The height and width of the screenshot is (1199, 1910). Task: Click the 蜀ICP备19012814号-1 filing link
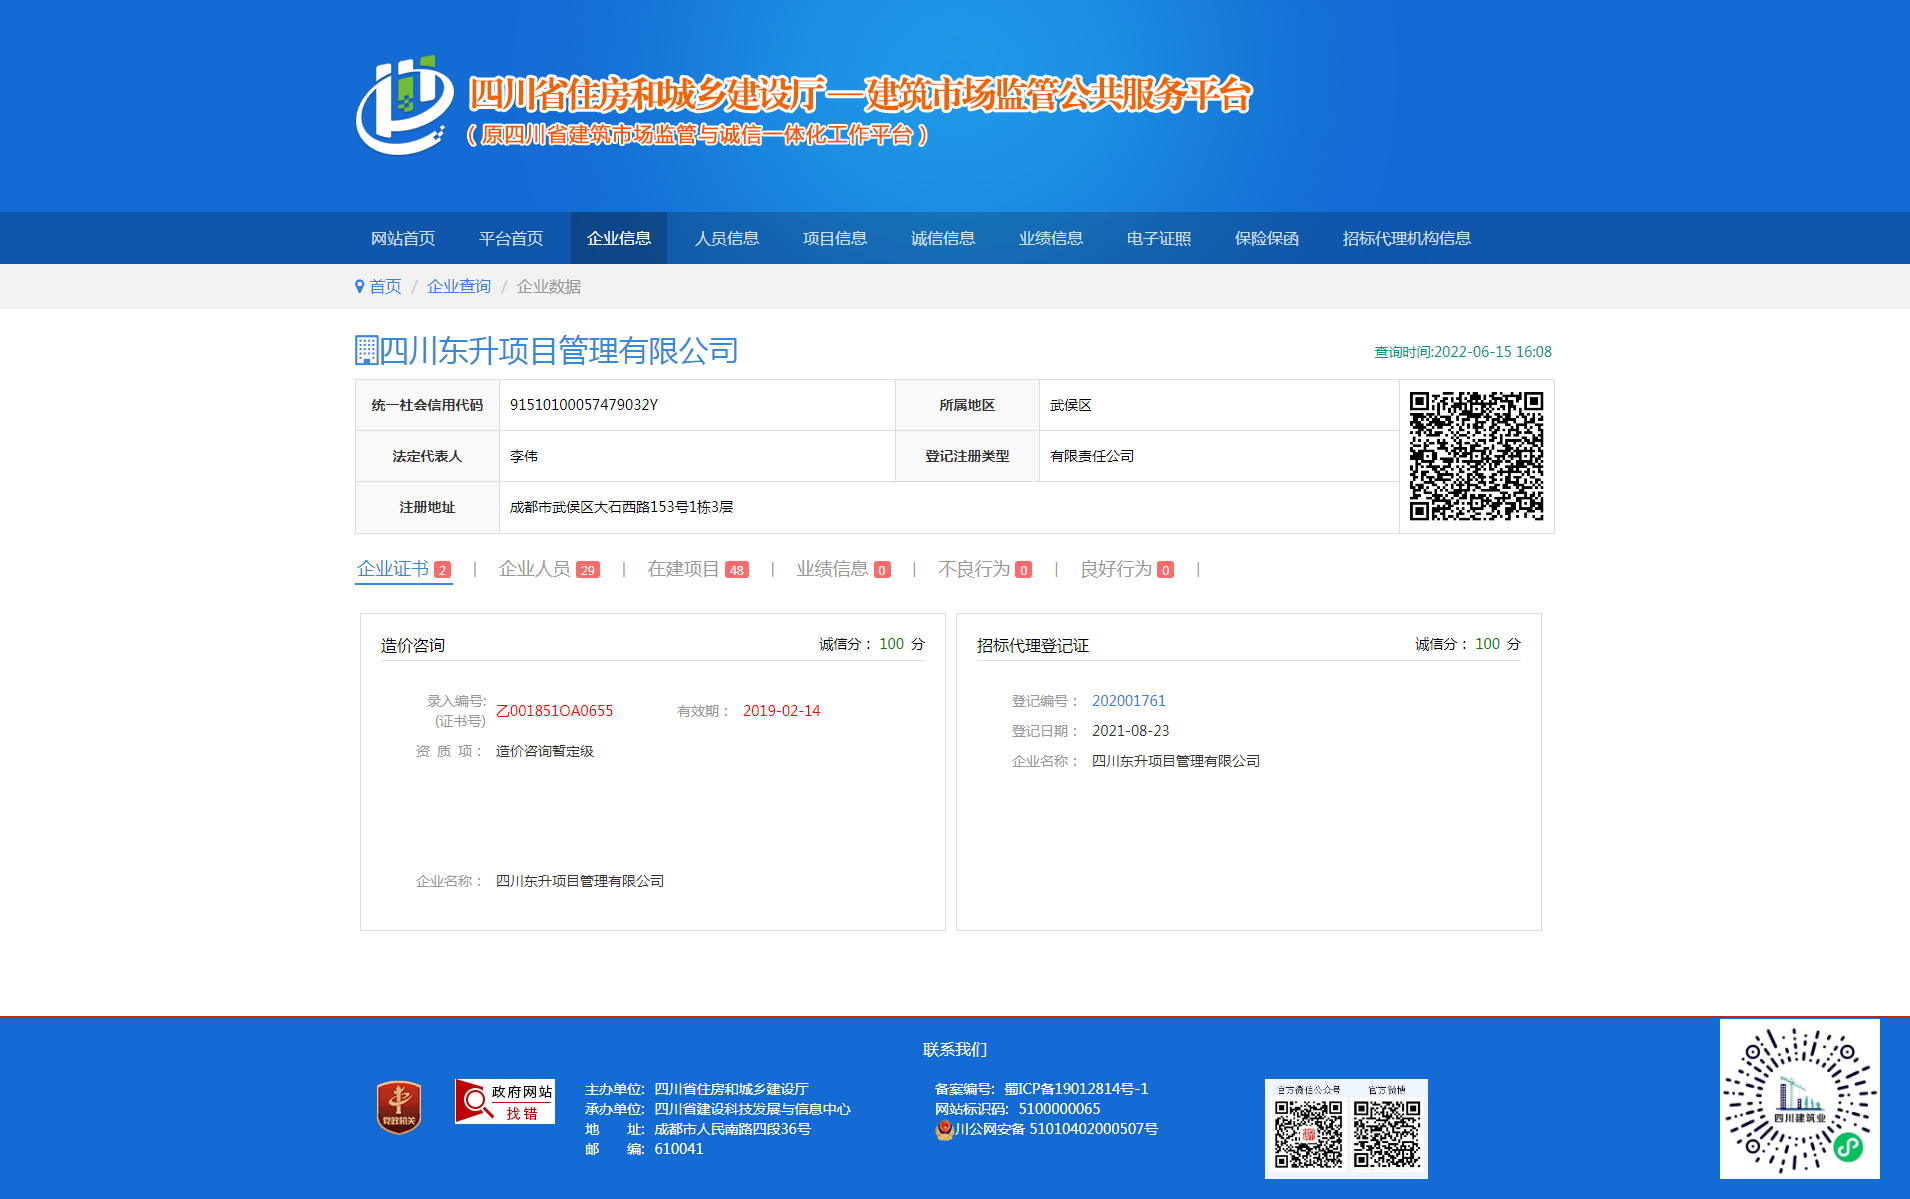[x=1076, y=1089]
